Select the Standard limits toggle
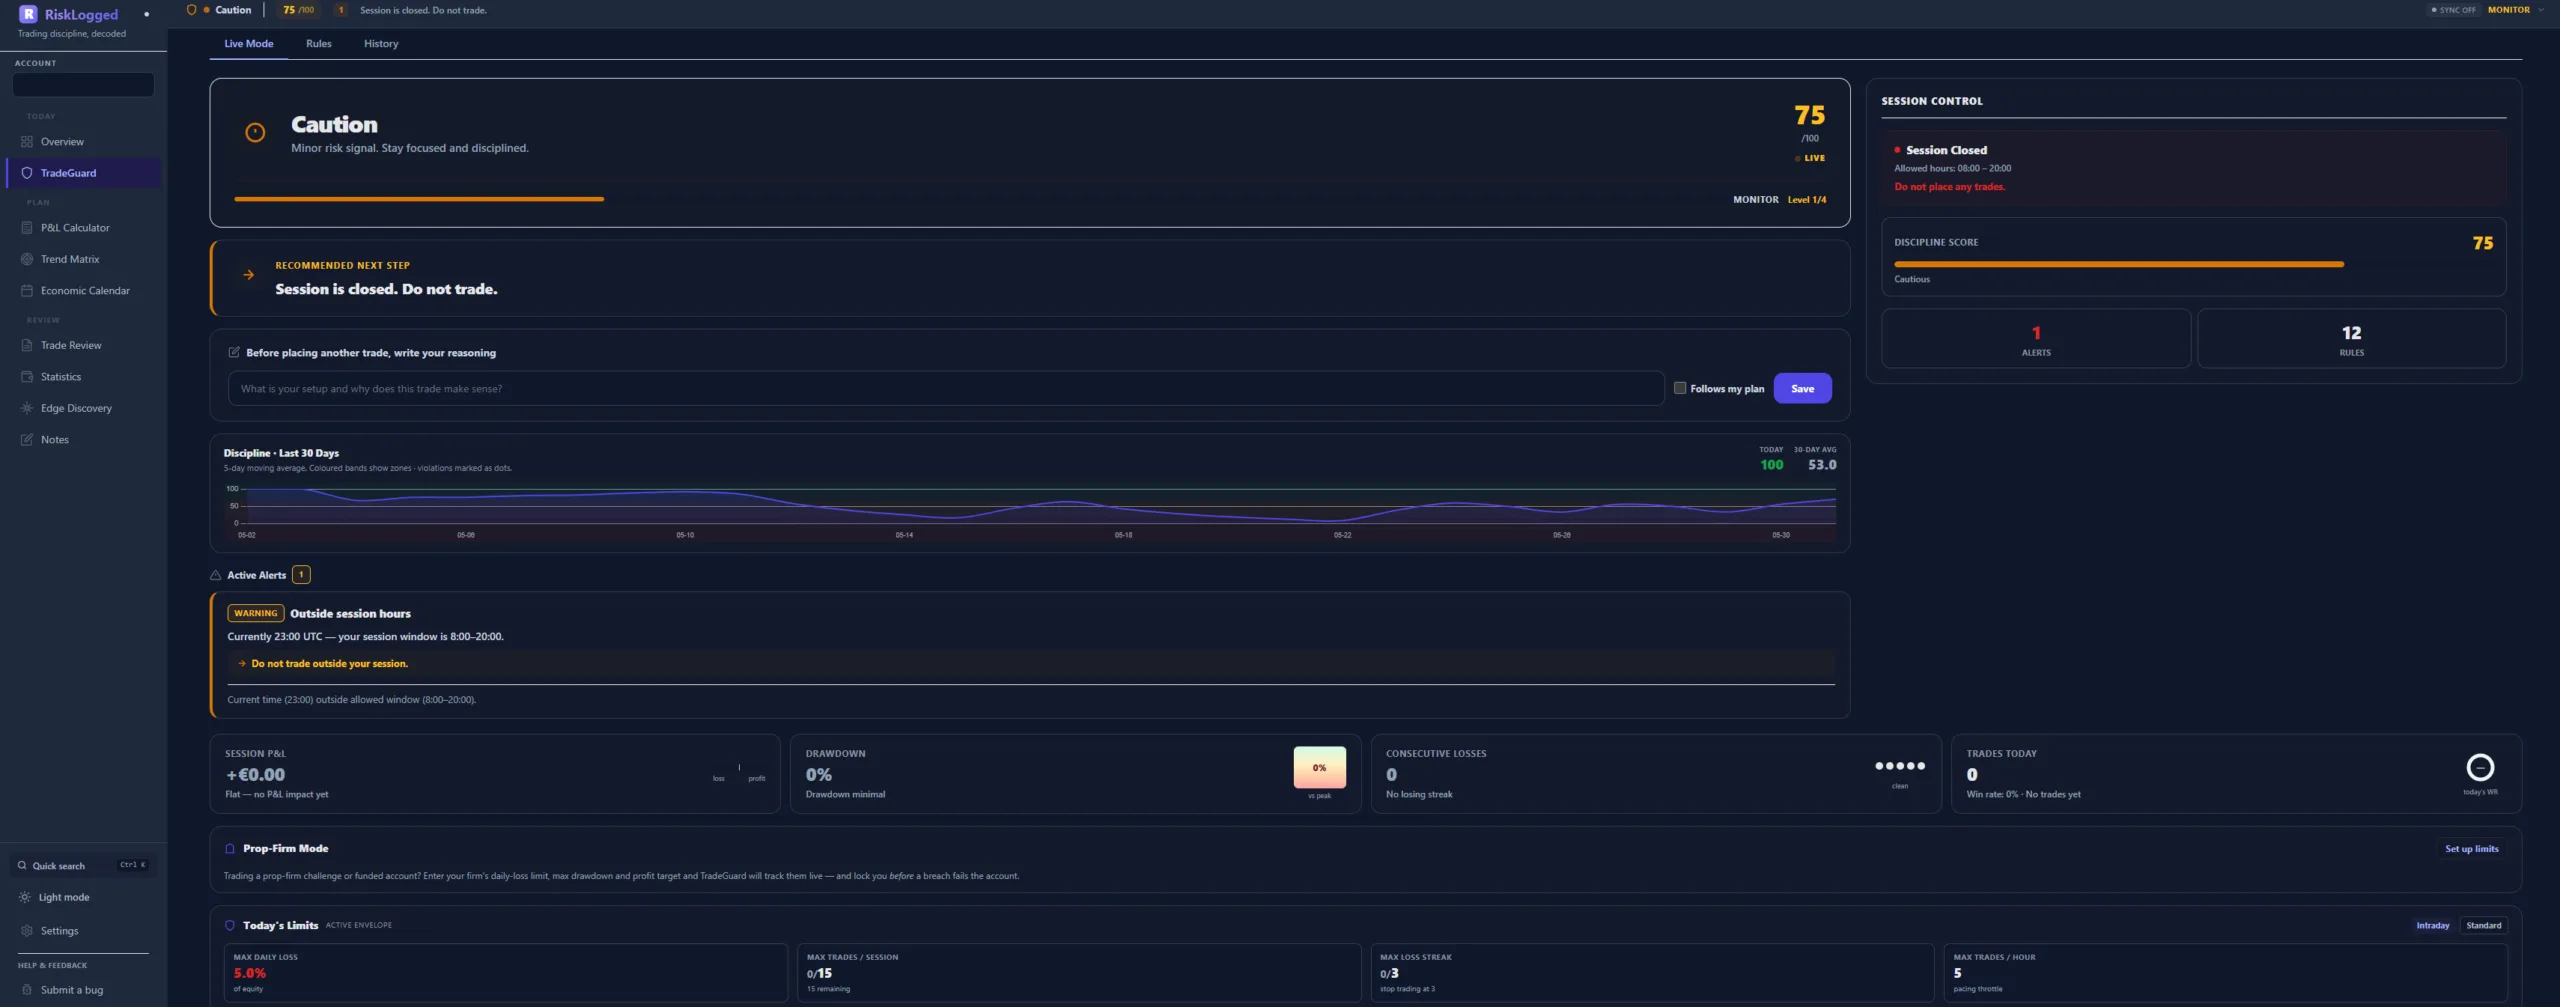2560x1007 pixels. click(x=2483, y=926)
